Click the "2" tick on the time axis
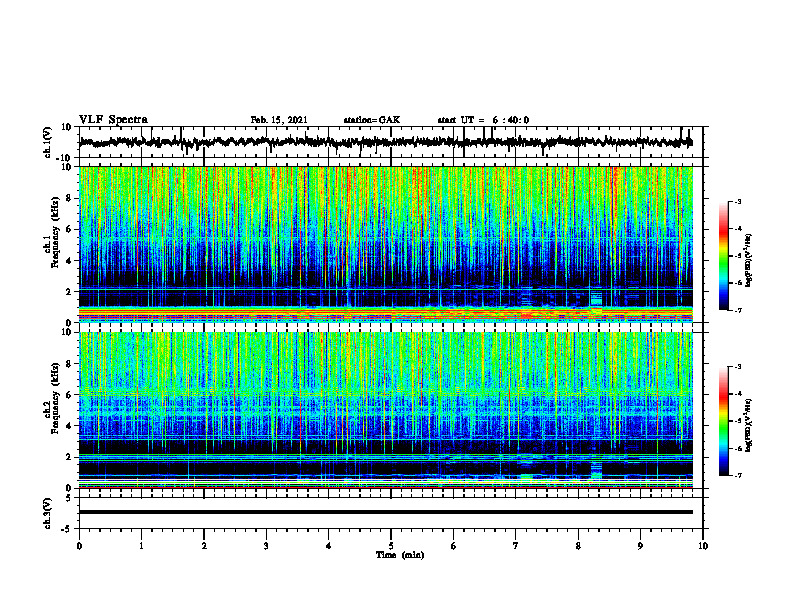Viewport: 792px width, 612px height. pyautogui.click(x=204, y=546)
